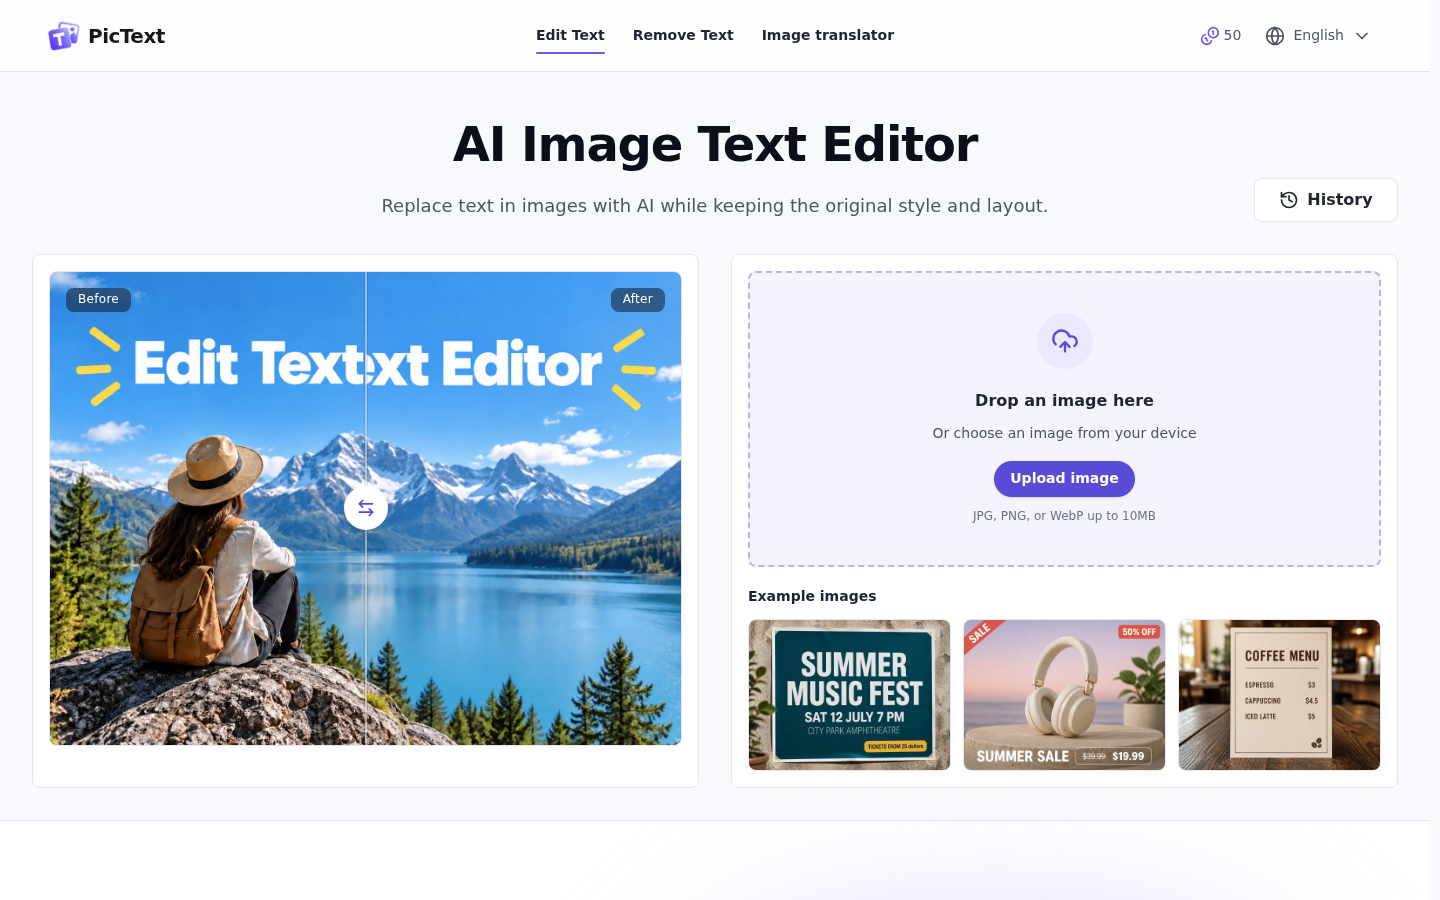This screenshot has height=900, width=1440.
Task: Switch to the Edit Text tab
Action: (570, 35)
